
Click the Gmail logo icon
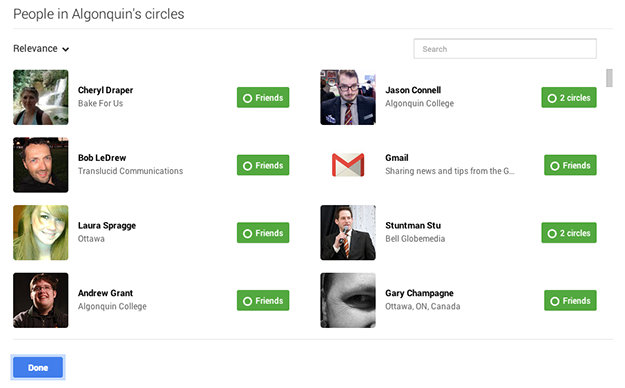tap(348, 165)
